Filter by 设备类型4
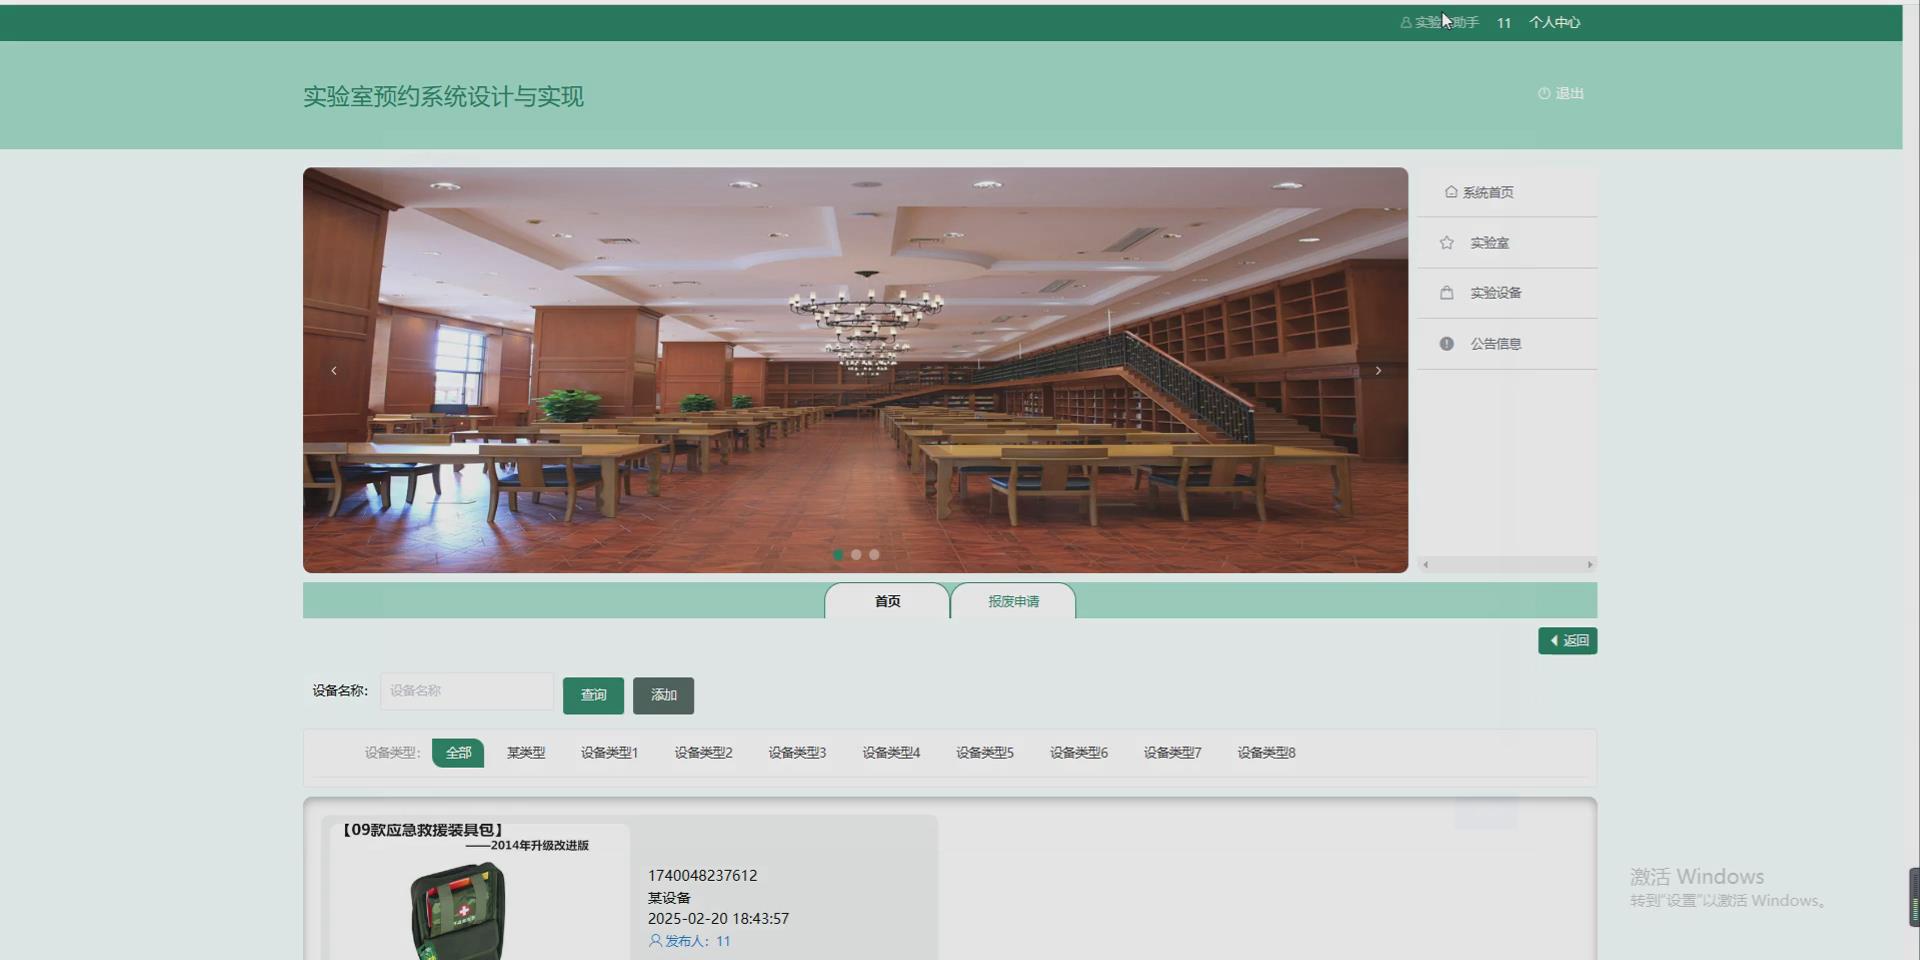Screen dimensions: 1920x960 (x=891, y=753)
